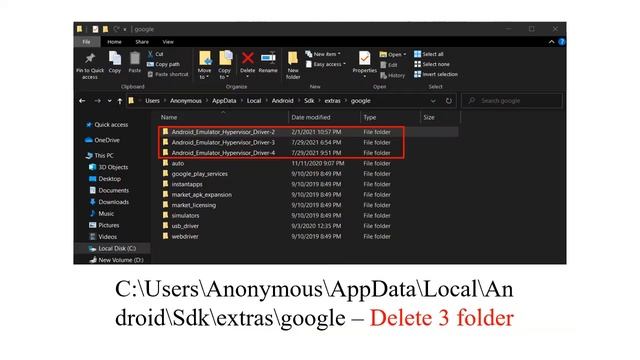Screen dimensions: 640x360
Task: Click the Properties icon
Action: (x=364, y=58)
